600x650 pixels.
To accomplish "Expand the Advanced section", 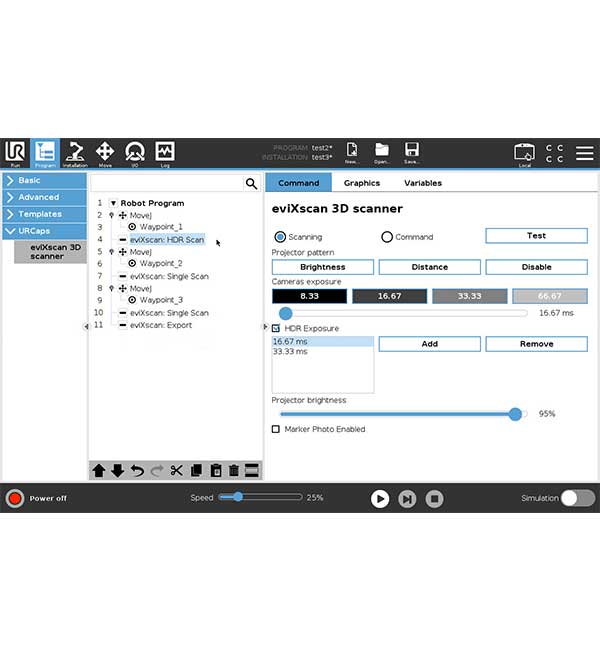I will tap(44, 197).
